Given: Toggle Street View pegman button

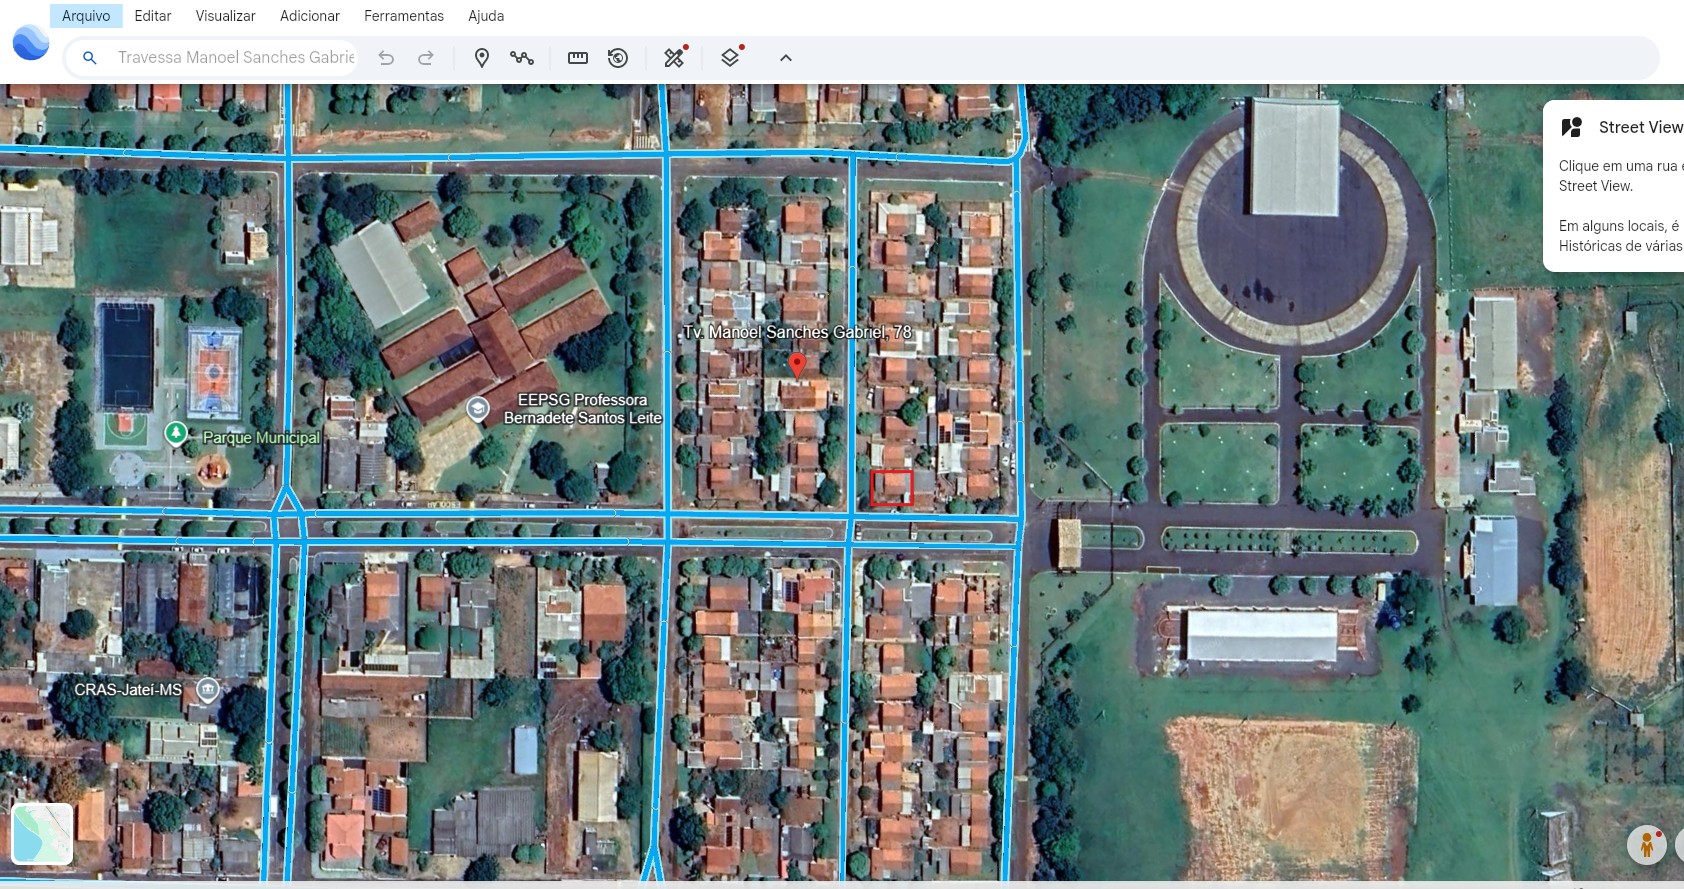Looking at the screenshot, I should pyautogui.click(x=1646, y=845).
